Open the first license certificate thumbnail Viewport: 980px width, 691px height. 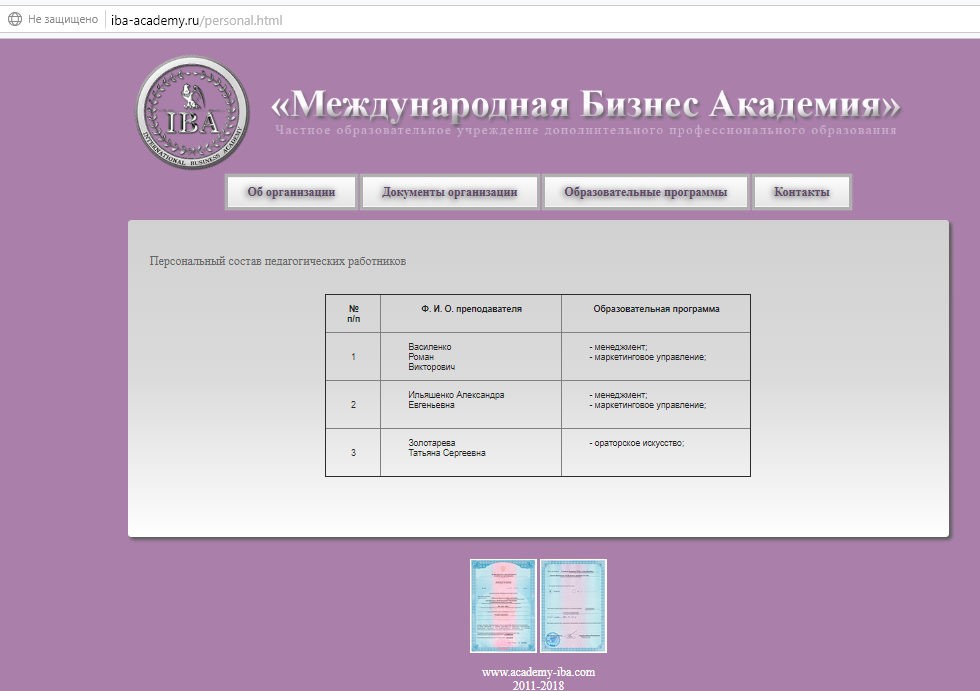coord(503,606)
